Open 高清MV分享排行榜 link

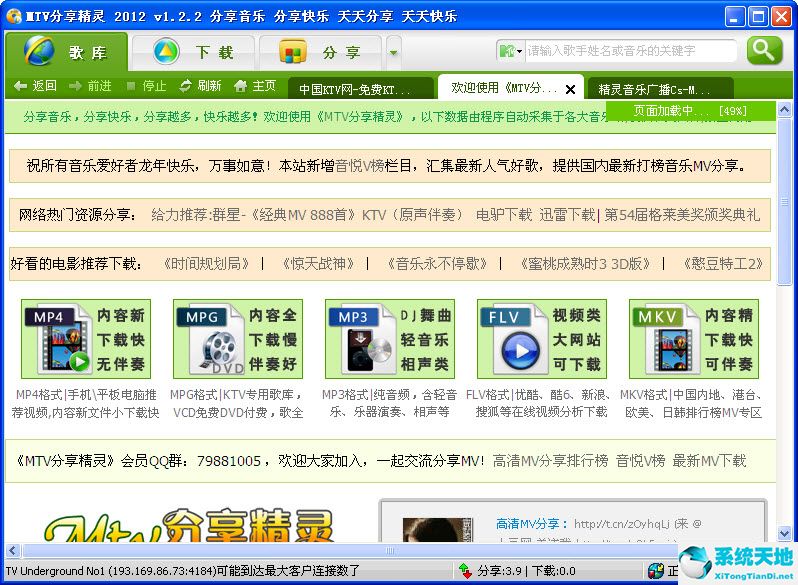[x=550, y=461]
